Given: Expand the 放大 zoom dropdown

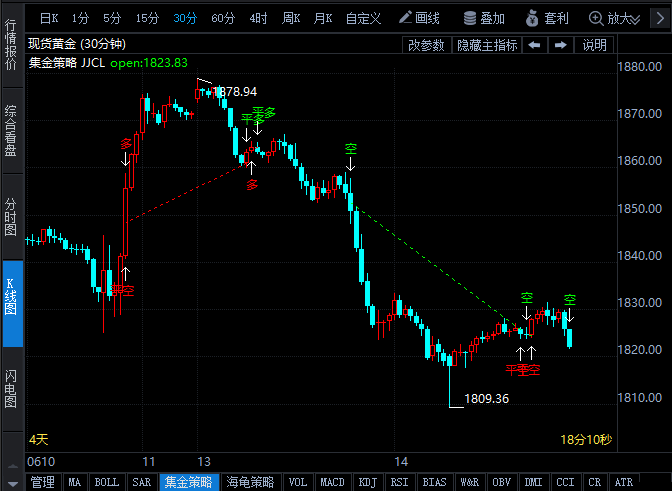Looking at the screenshot, I should tap(615, 18).
